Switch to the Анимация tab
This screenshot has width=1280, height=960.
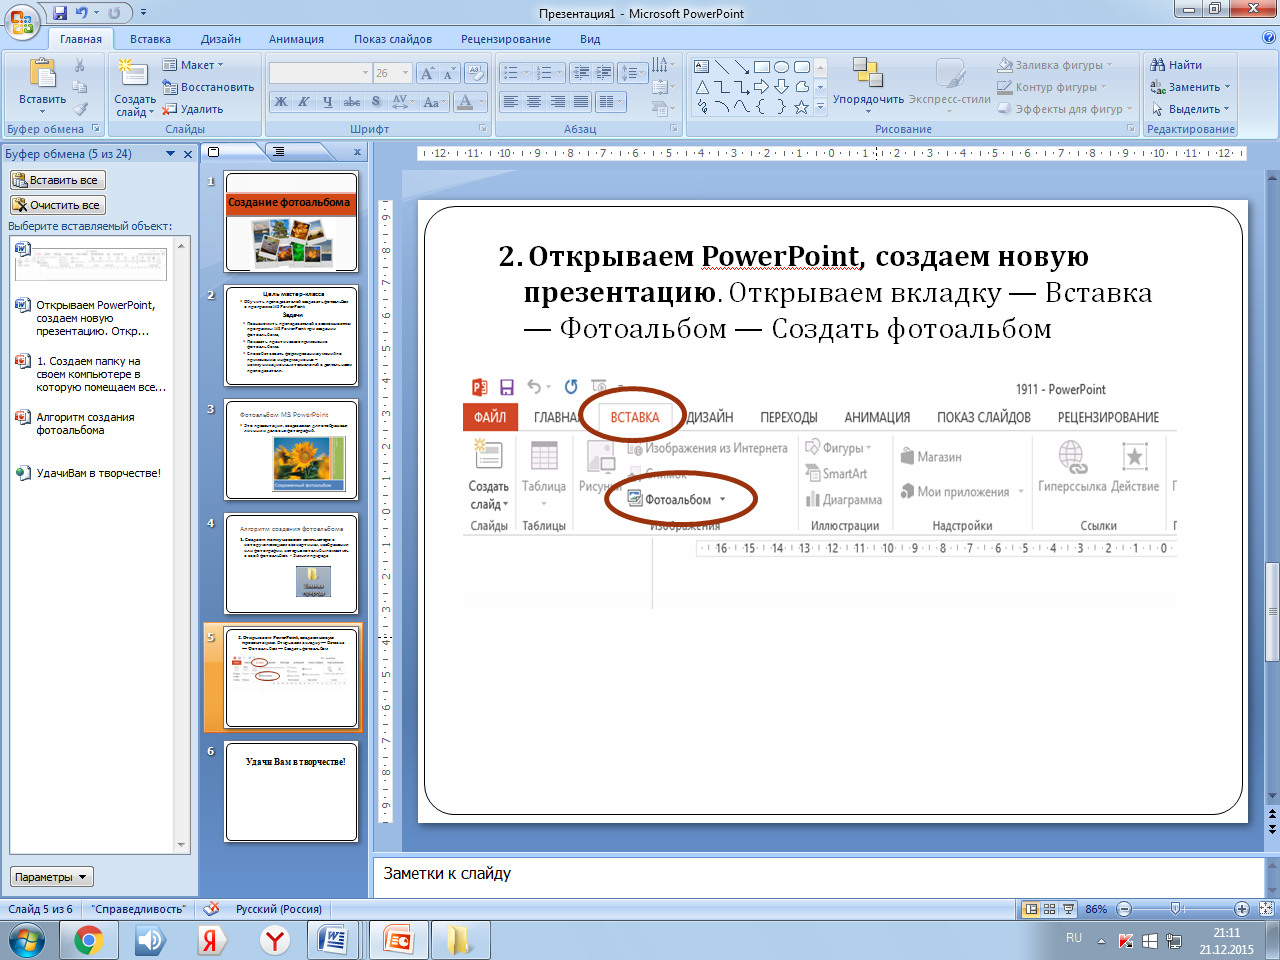296,39
